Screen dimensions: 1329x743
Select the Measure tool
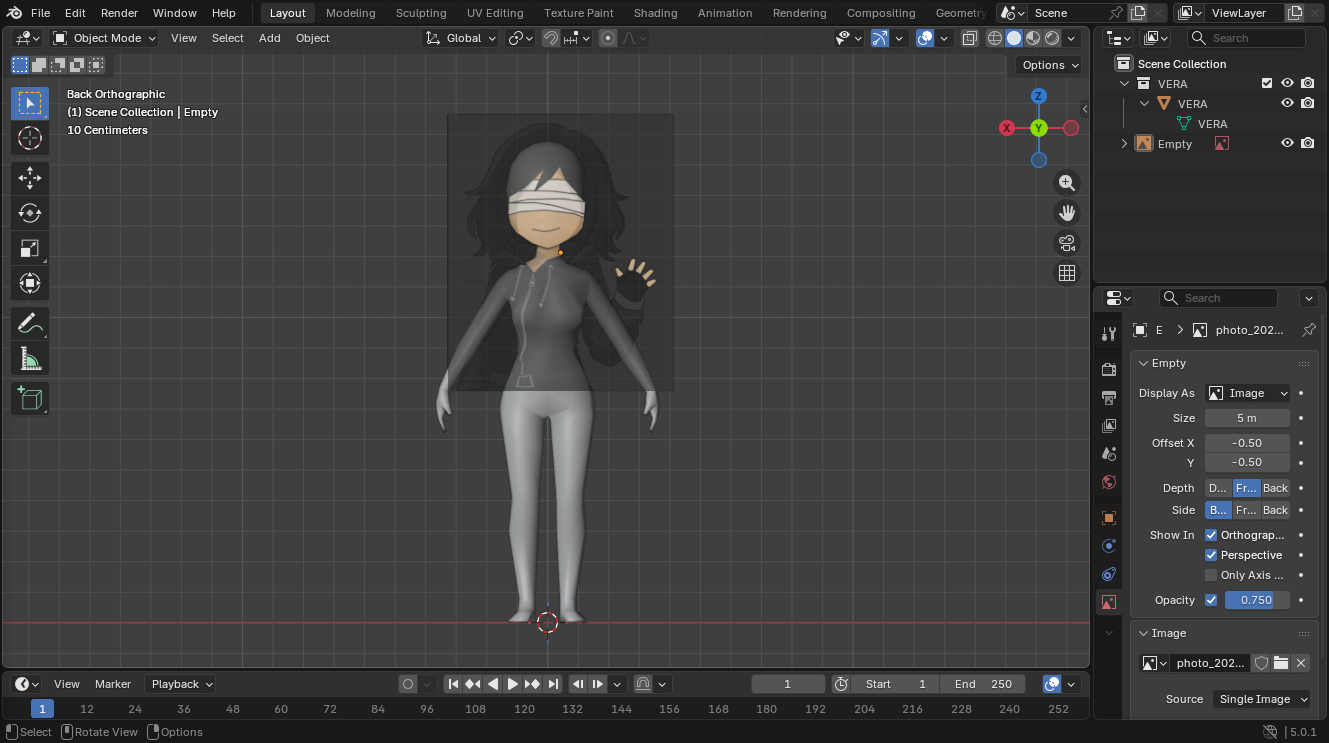point(30,358)
